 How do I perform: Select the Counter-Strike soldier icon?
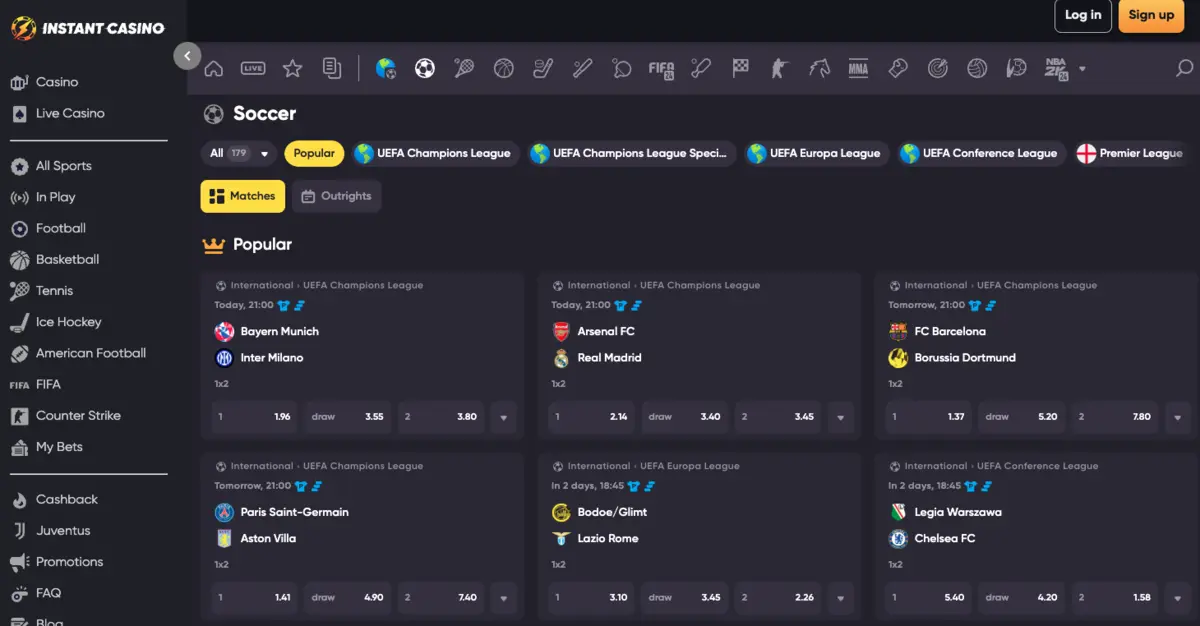pyautogui.click(x=779, y=69)
